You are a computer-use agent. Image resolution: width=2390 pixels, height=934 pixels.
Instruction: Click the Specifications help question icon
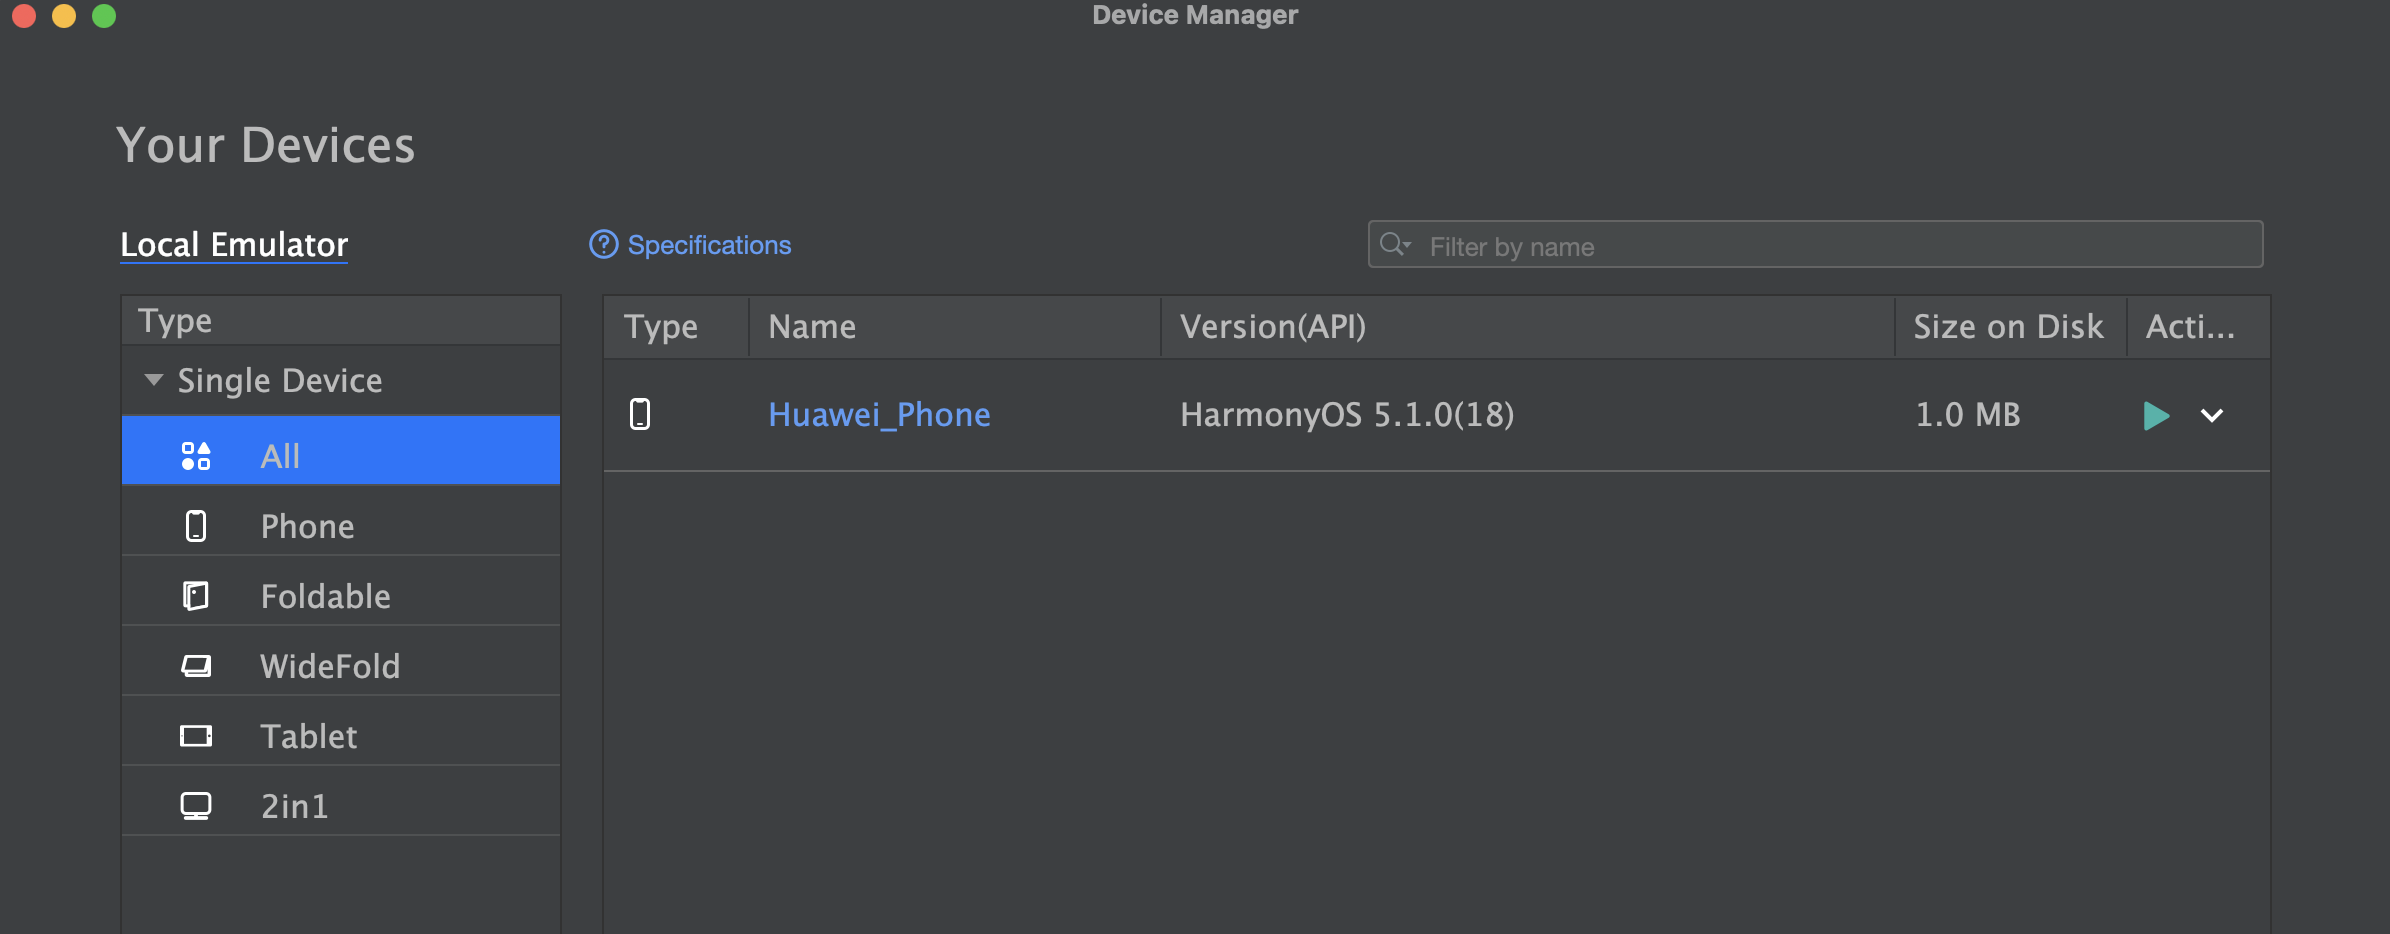(x=603, y=245)
